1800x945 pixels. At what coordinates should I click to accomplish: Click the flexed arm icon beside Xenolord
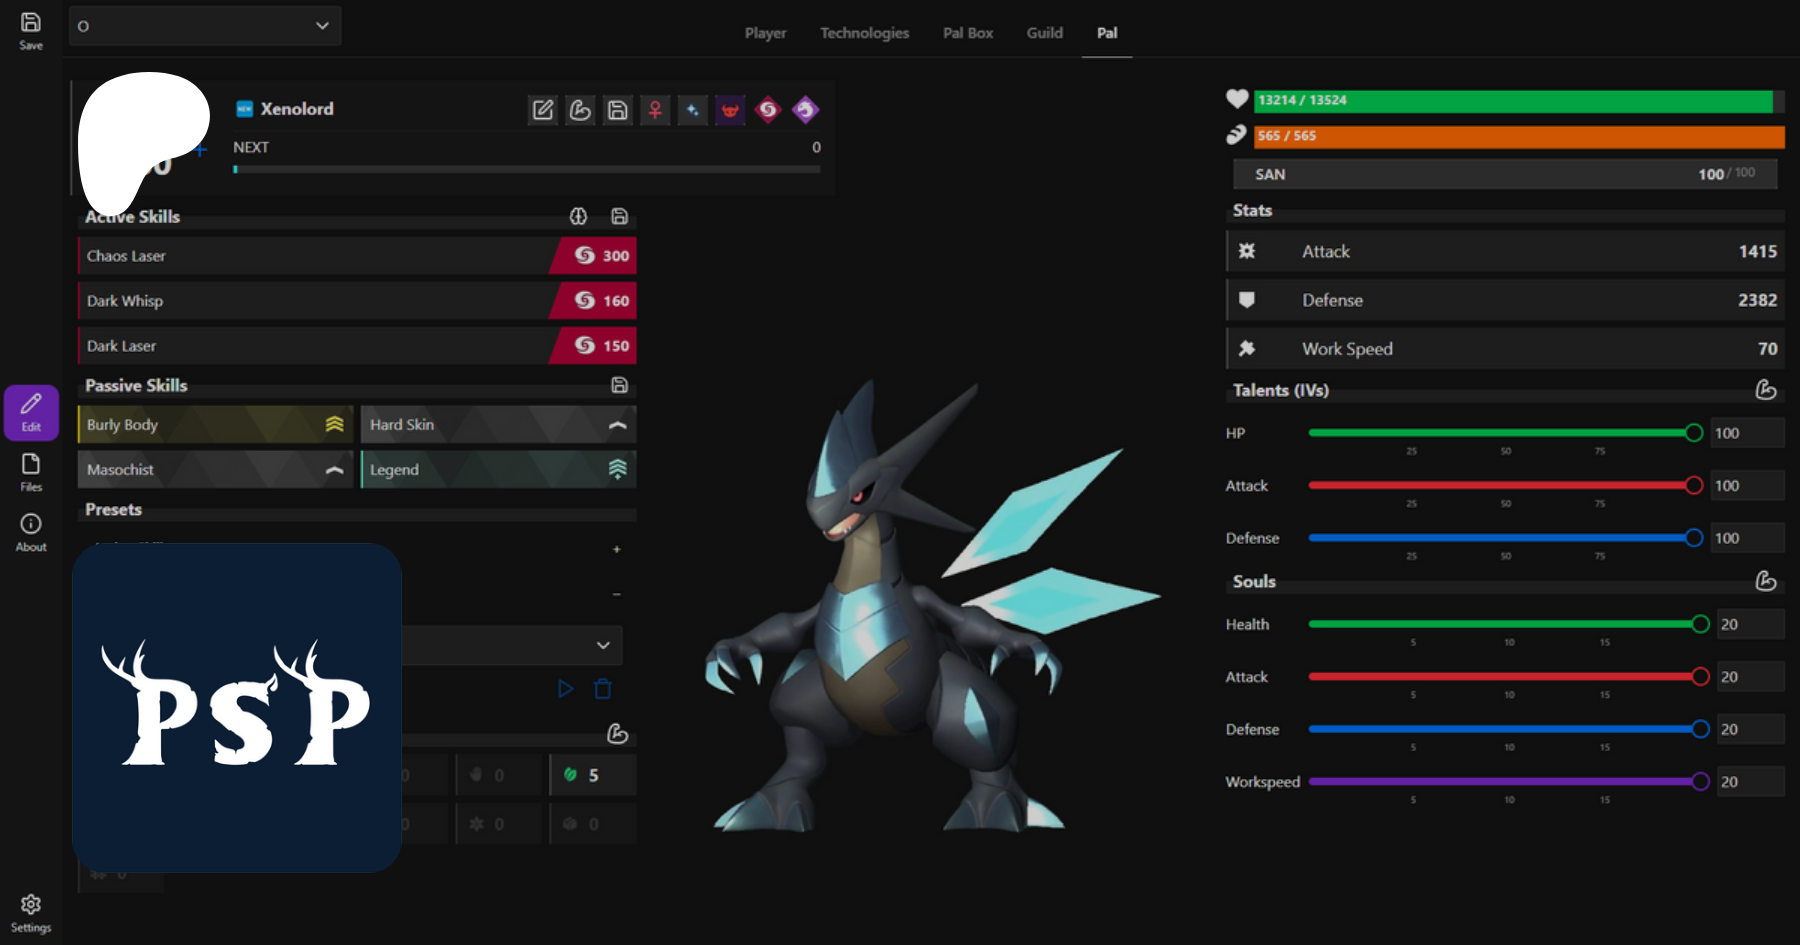click(580, 110)
